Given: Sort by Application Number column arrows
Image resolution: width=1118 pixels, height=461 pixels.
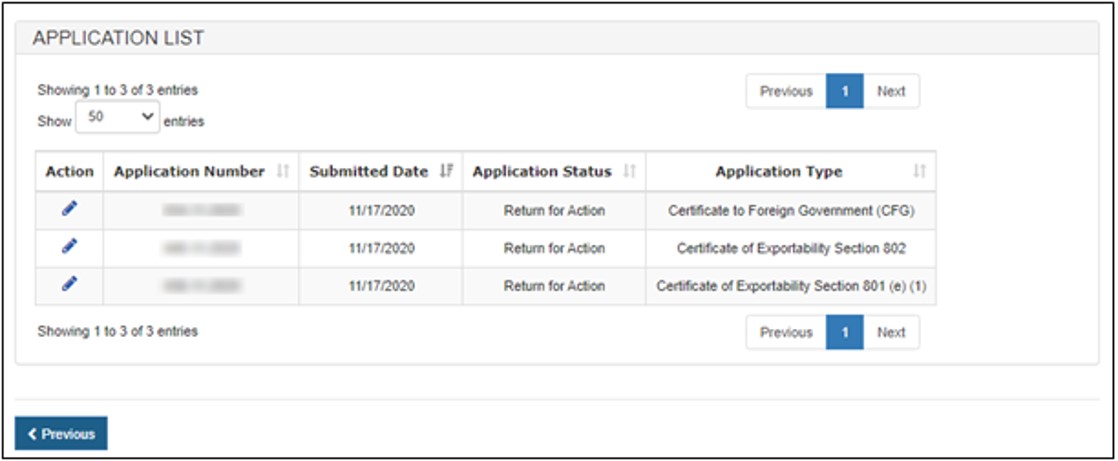Looking at the screenshot, I should [283, 172].
